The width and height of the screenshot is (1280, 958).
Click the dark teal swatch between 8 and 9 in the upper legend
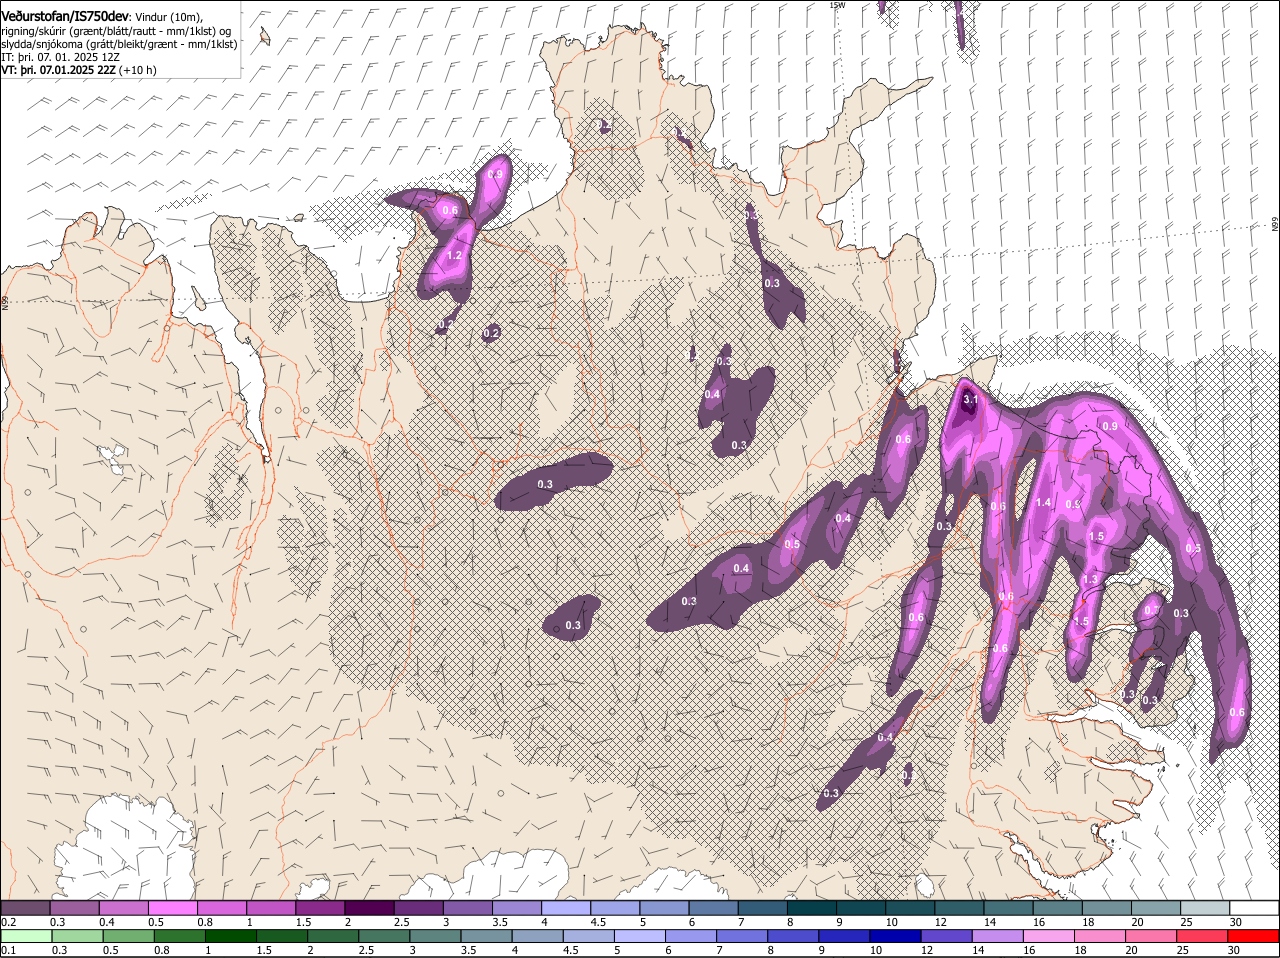(x=813, y=908)
